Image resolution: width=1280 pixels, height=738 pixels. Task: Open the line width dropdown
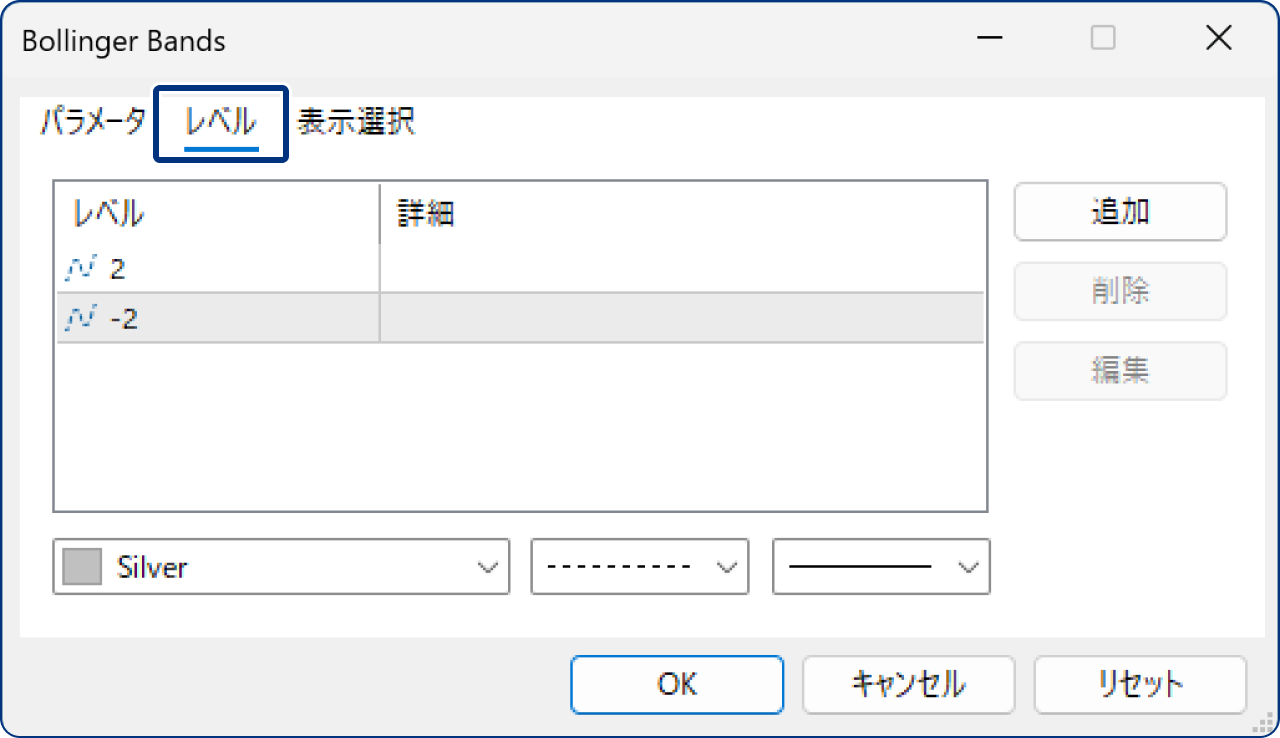[x=880, y=566]
